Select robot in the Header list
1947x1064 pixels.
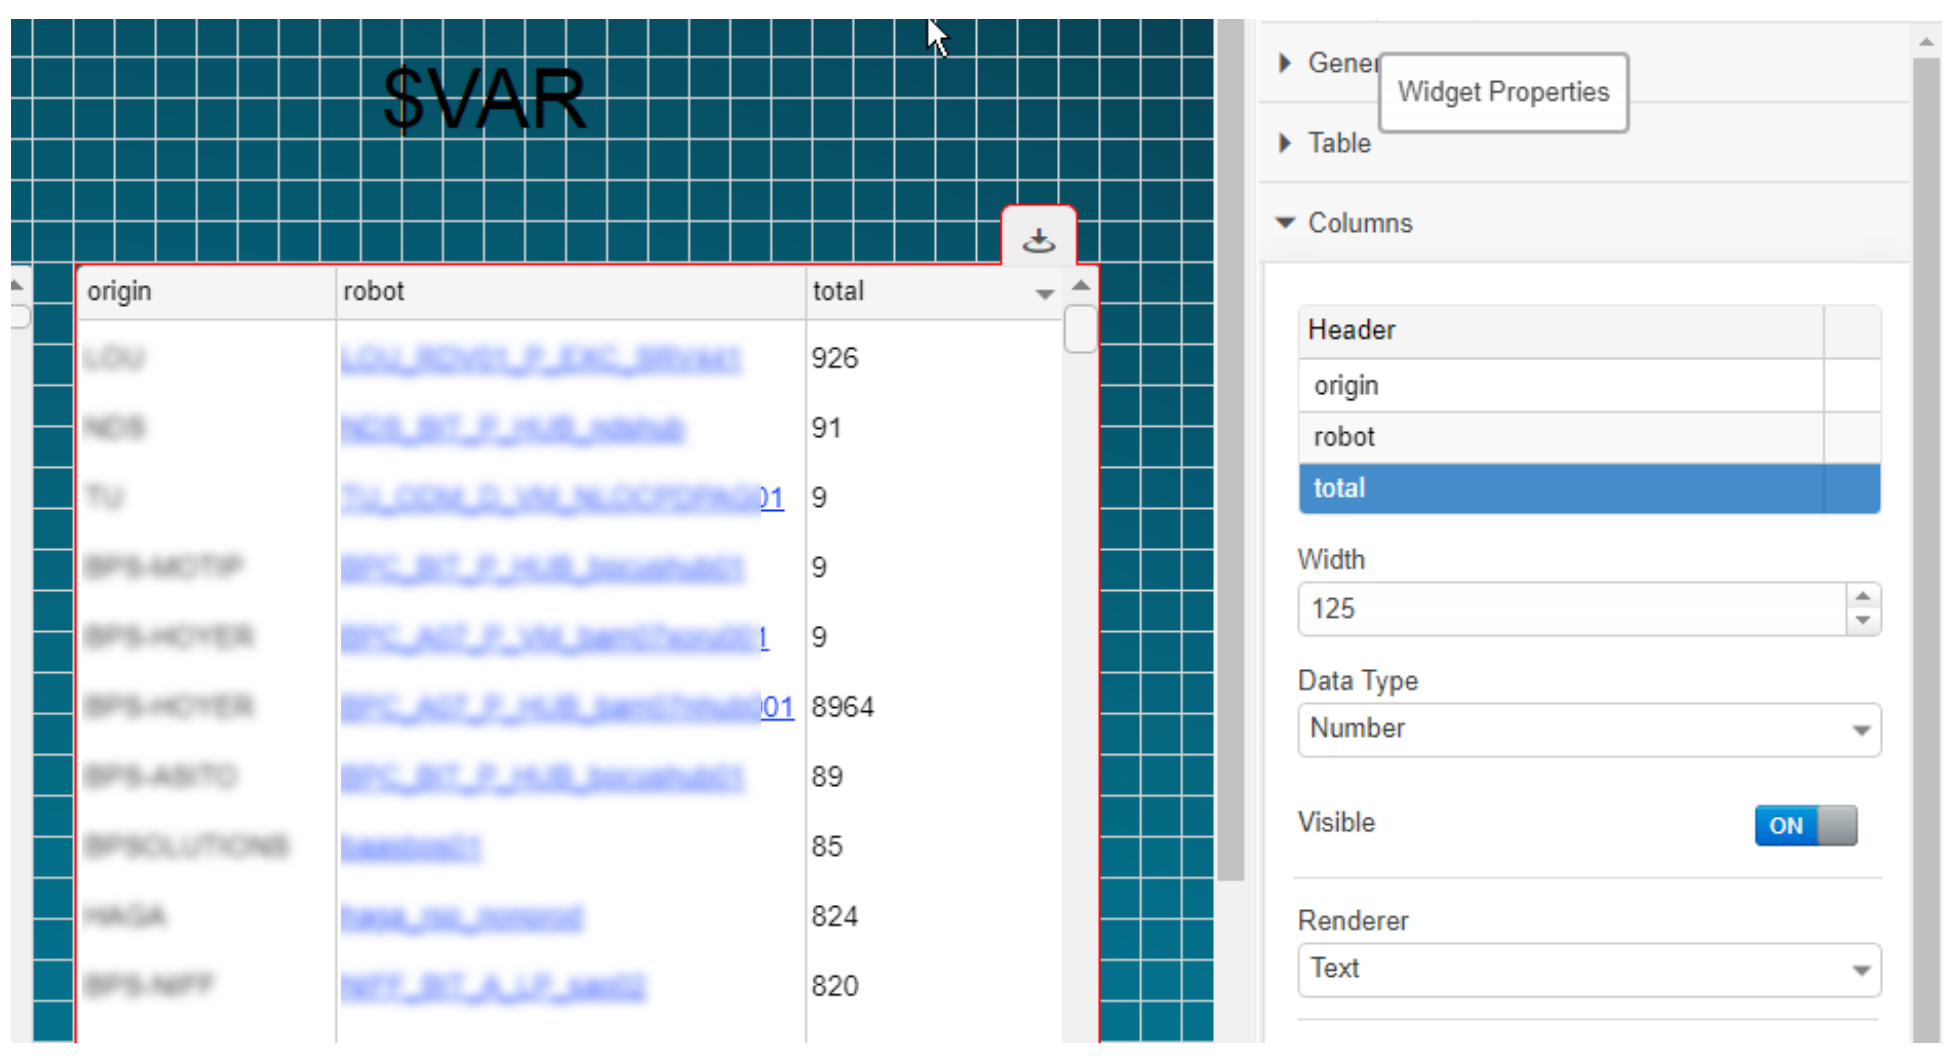coord(1560,437)
